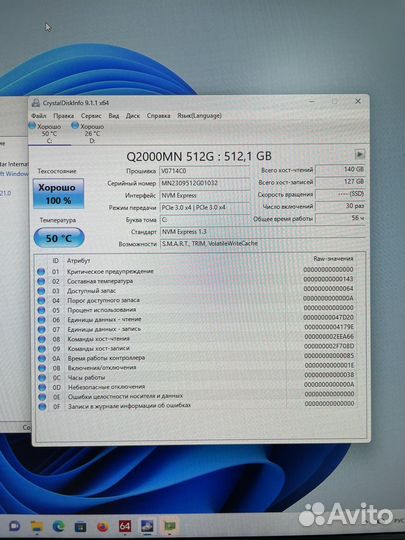Open the Справка menu
Image resolution: width=405 pixels, height=540 pixels.
point(158,116)
